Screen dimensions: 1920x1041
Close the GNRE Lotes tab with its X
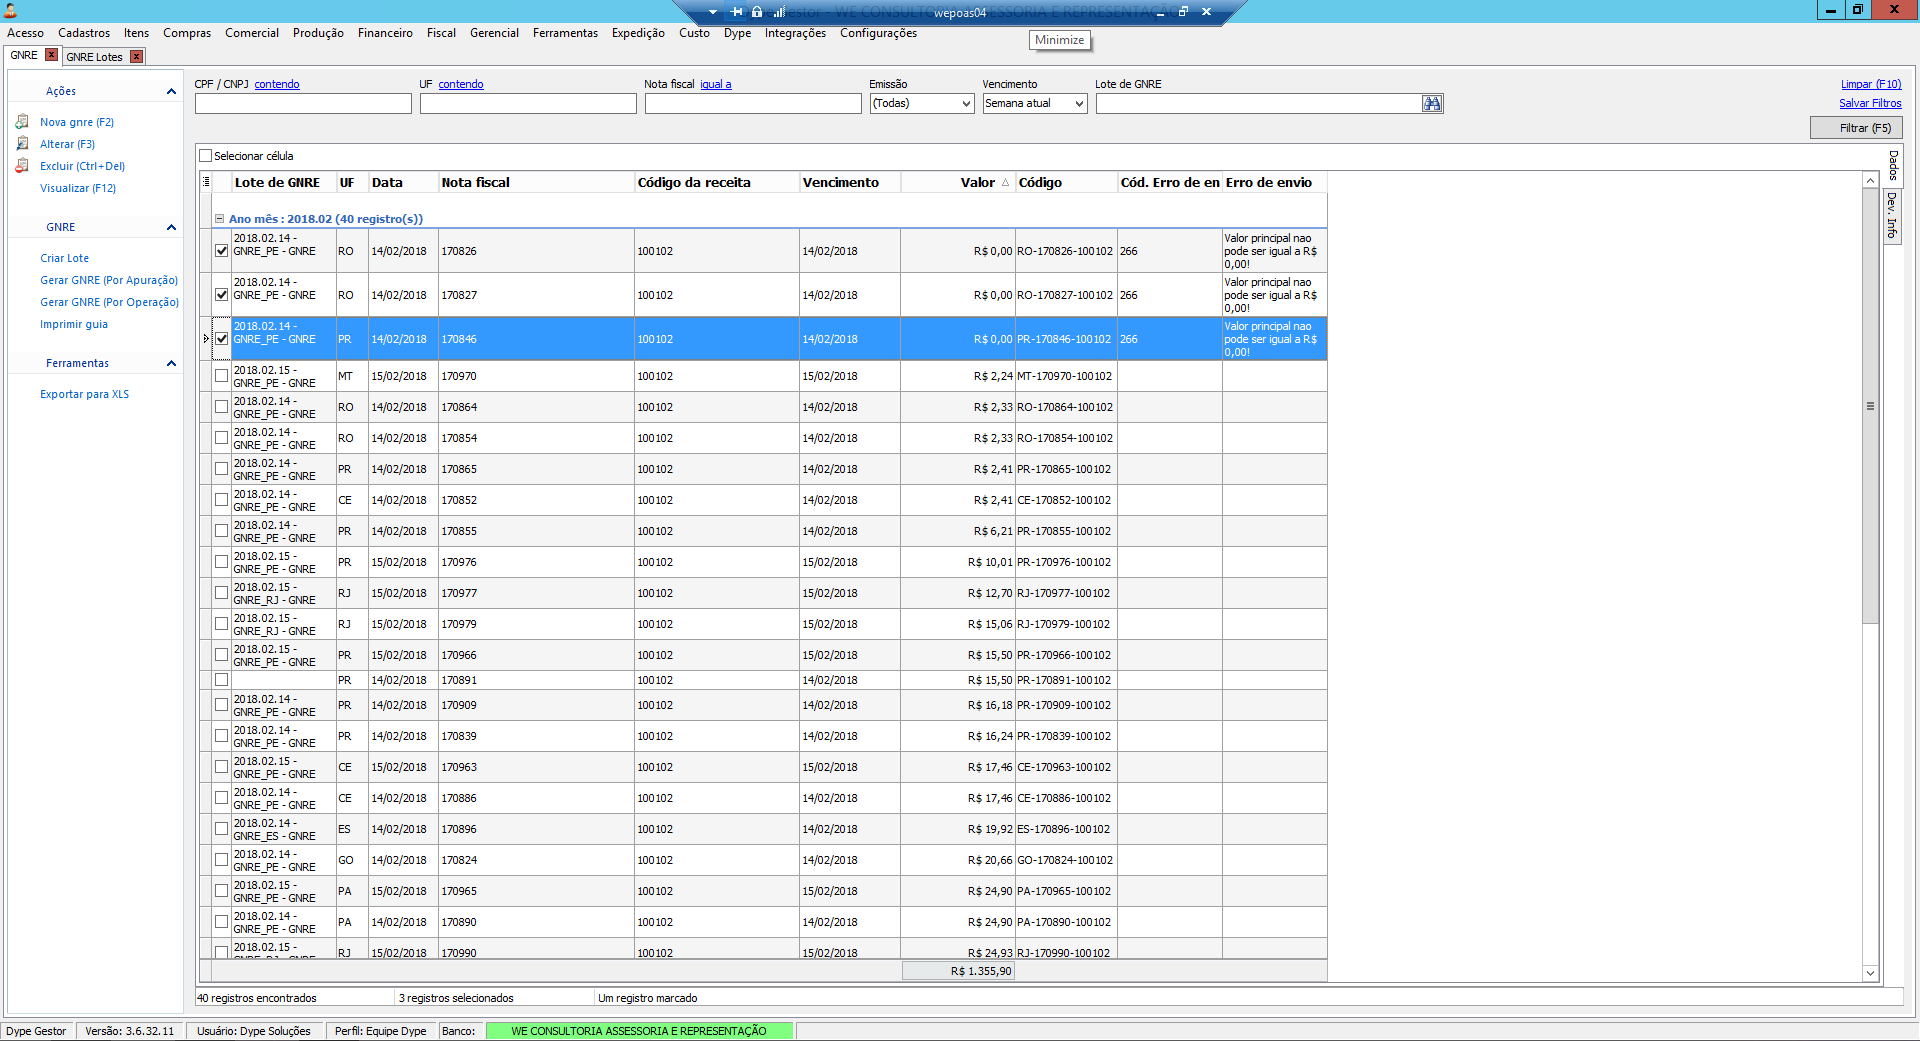click(137, 57)
